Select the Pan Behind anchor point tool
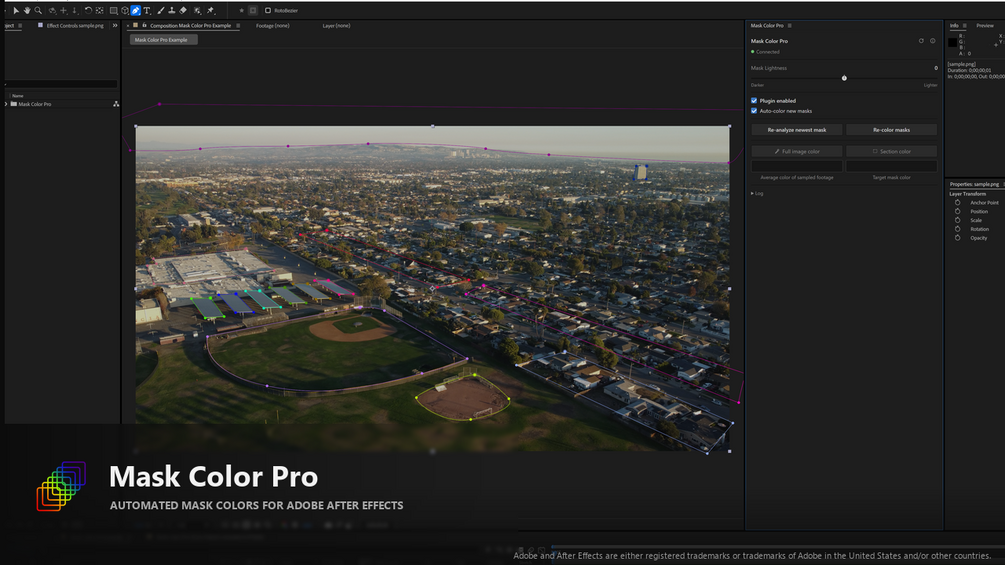 (x=99, y=10)
